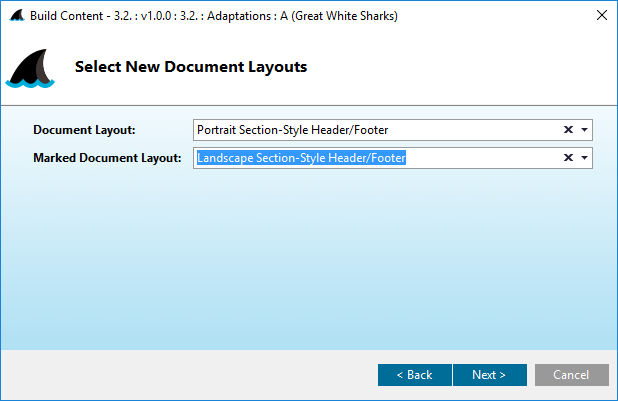Image resolution: width=618 pixels, height=401 pixels.
Task: Proceed with the Next button
Action: 489,375
